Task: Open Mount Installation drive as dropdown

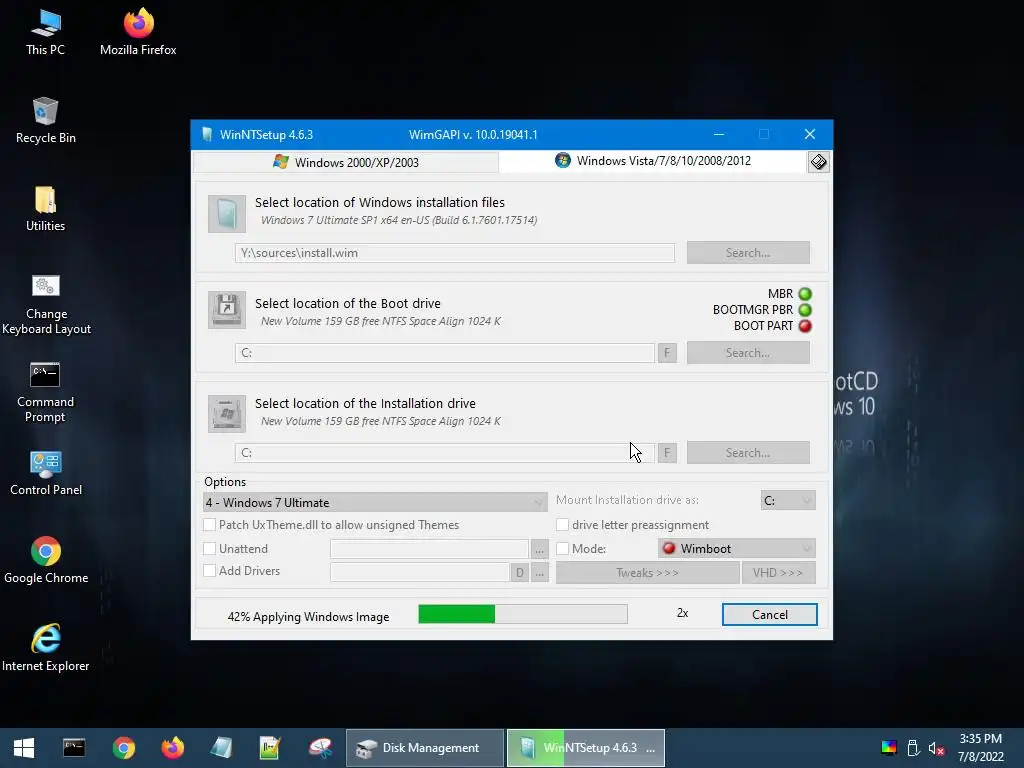Action: [x=788, y=500]
